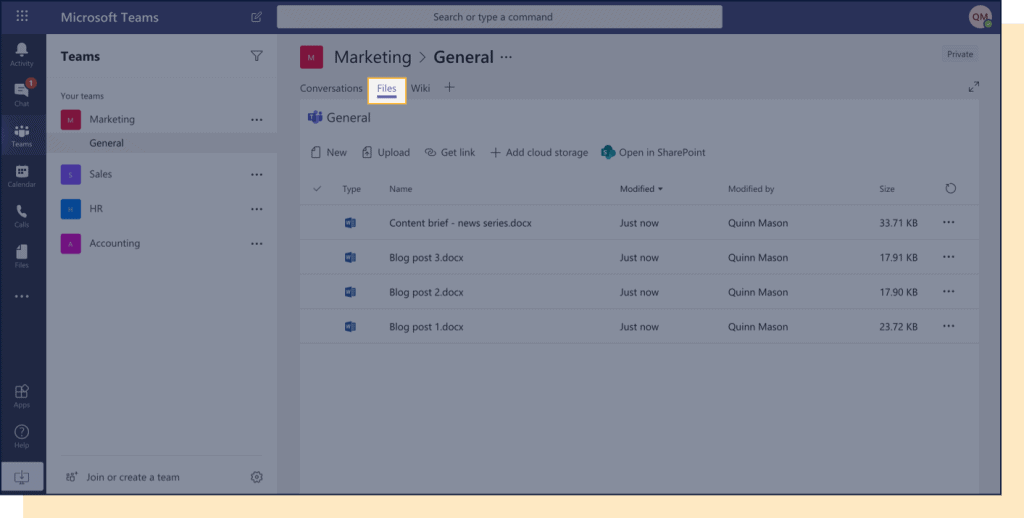This screenshot has width=1024, height=518.
Task: Open more options for Marketing team
Action: coord(257,120)
